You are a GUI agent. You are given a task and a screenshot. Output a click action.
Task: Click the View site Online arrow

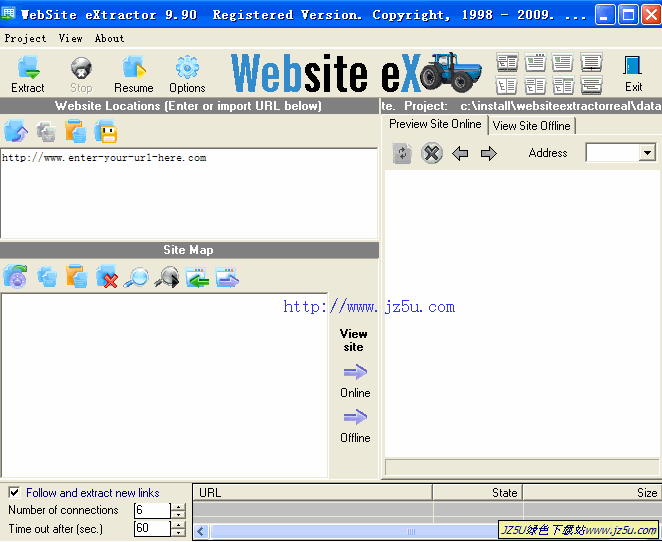pyautogui.click(x=355, y=372)
